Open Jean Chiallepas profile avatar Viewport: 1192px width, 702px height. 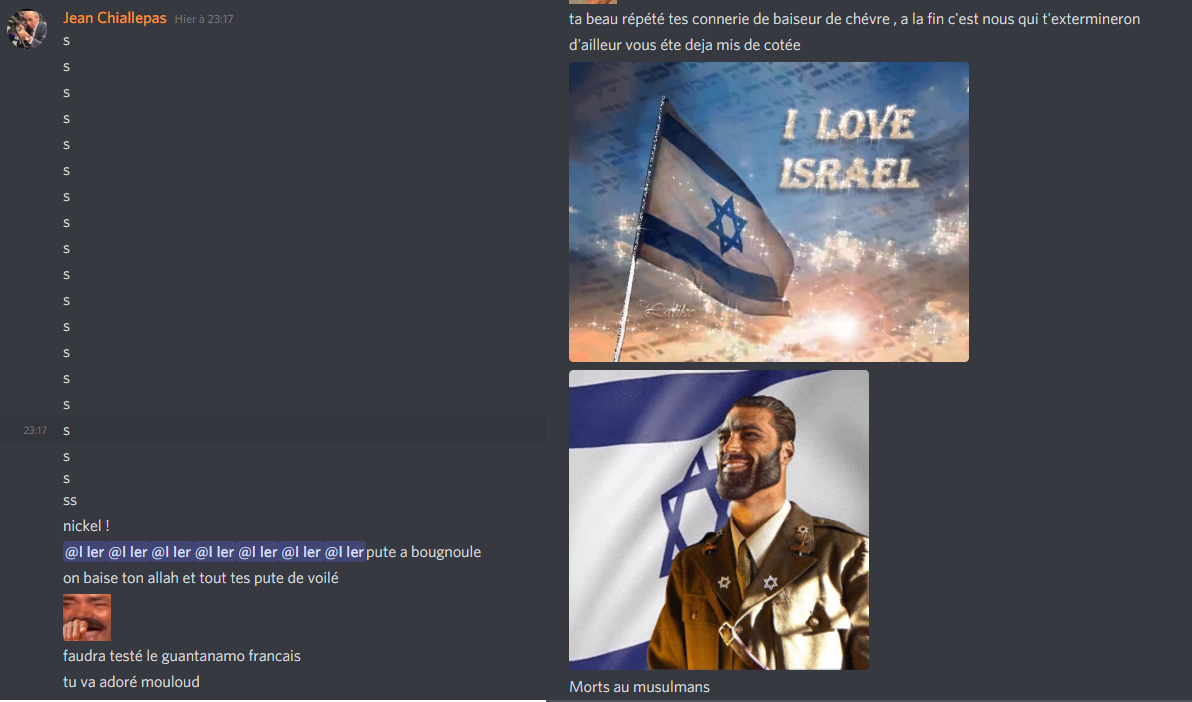[27, 29]
